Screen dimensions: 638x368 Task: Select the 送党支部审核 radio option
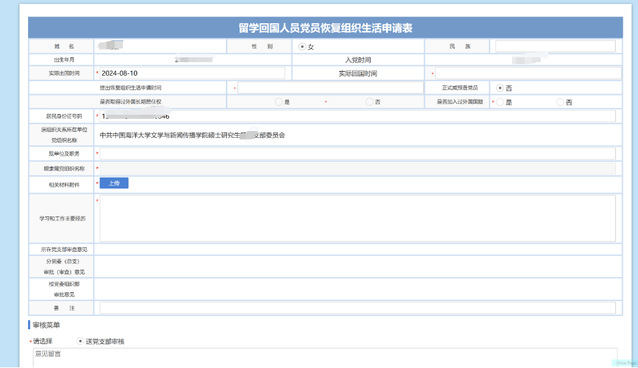[80, 341]
